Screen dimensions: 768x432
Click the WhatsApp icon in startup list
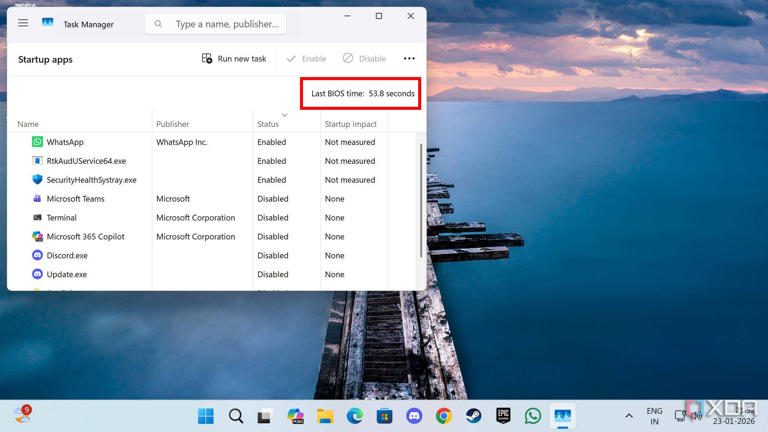tap(37, 142)
